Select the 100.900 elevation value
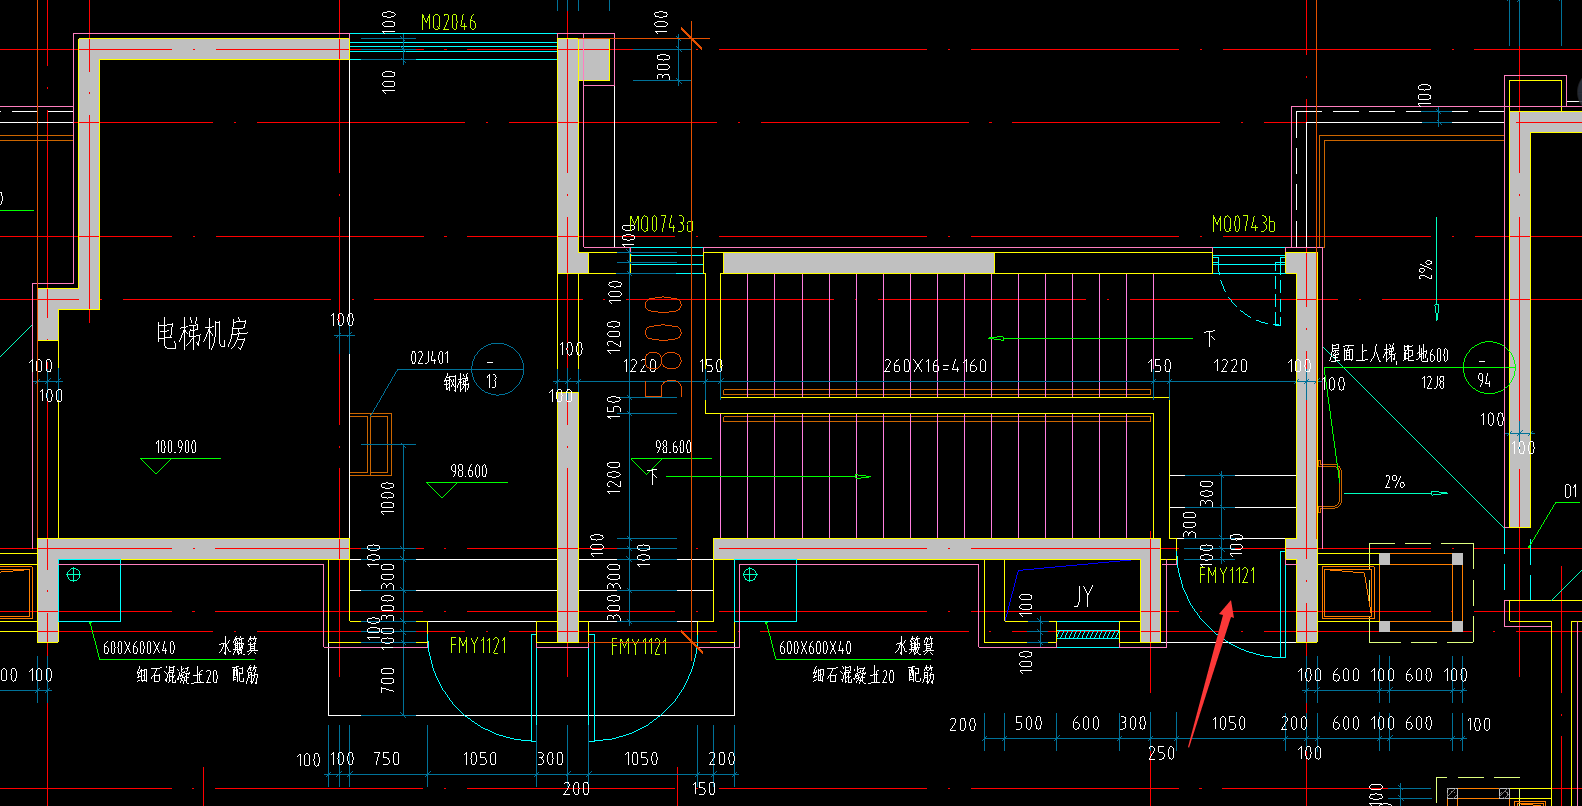Viewport: 1582px width, 806px height. click(x=175, y=447)
